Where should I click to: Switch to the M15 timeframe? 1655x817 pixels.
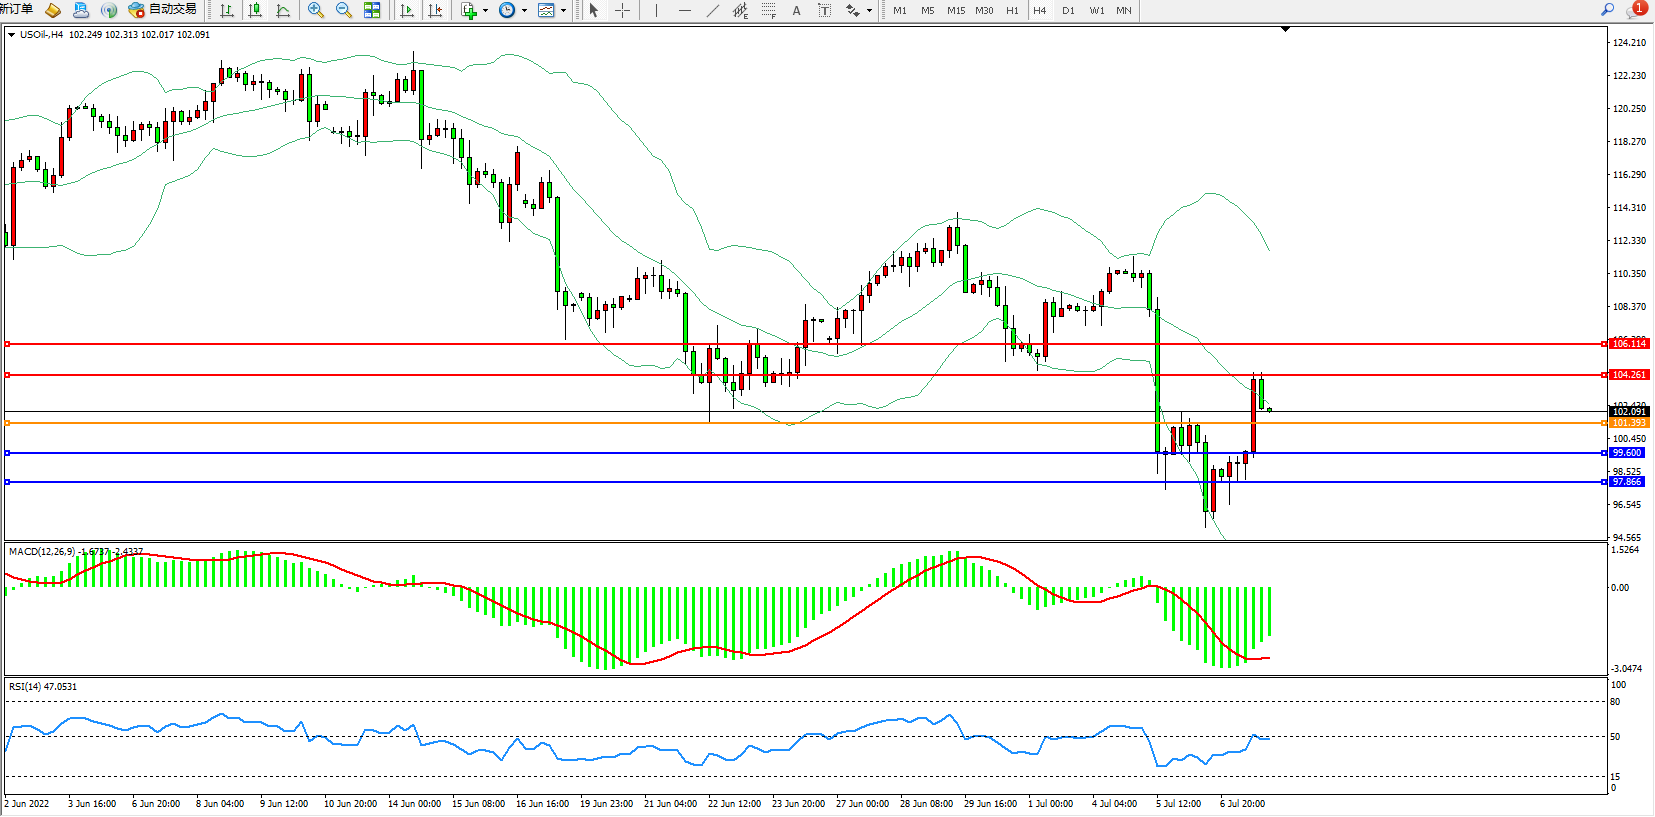[x=956, y=10]
